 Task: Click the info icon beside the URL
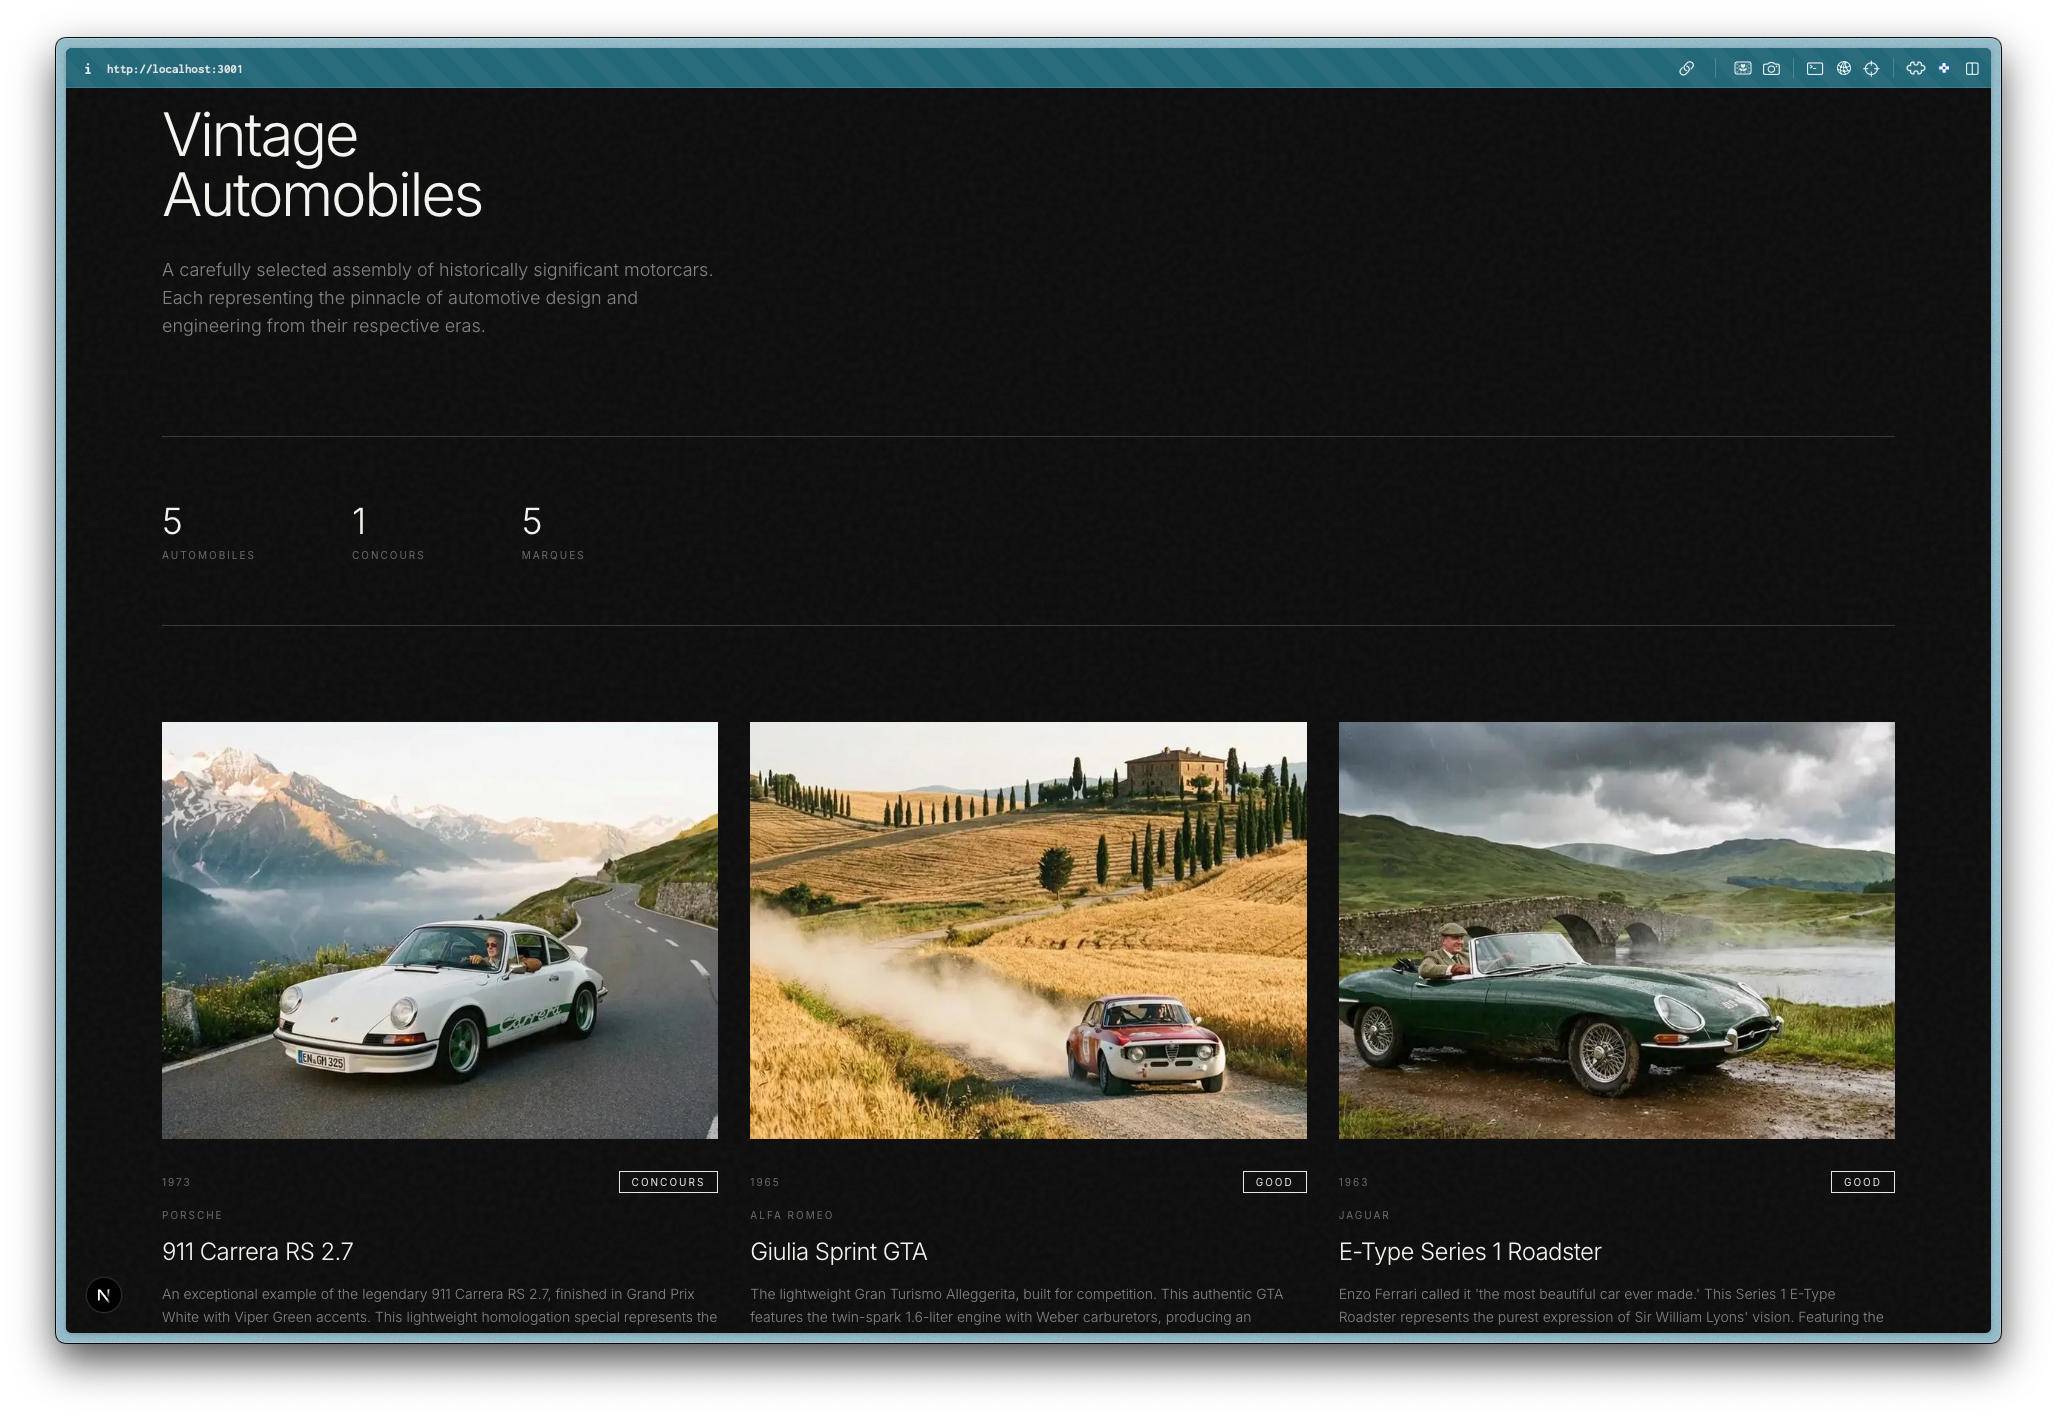88,69
